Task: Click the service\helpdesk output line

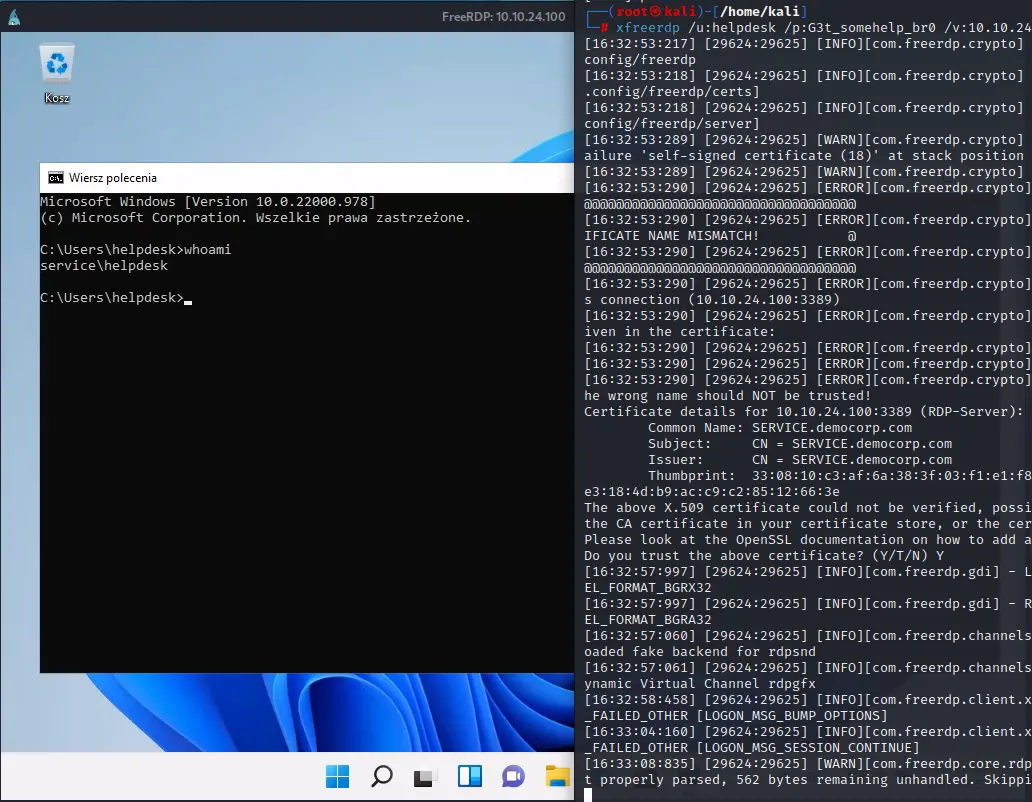Action: (104, 266)
